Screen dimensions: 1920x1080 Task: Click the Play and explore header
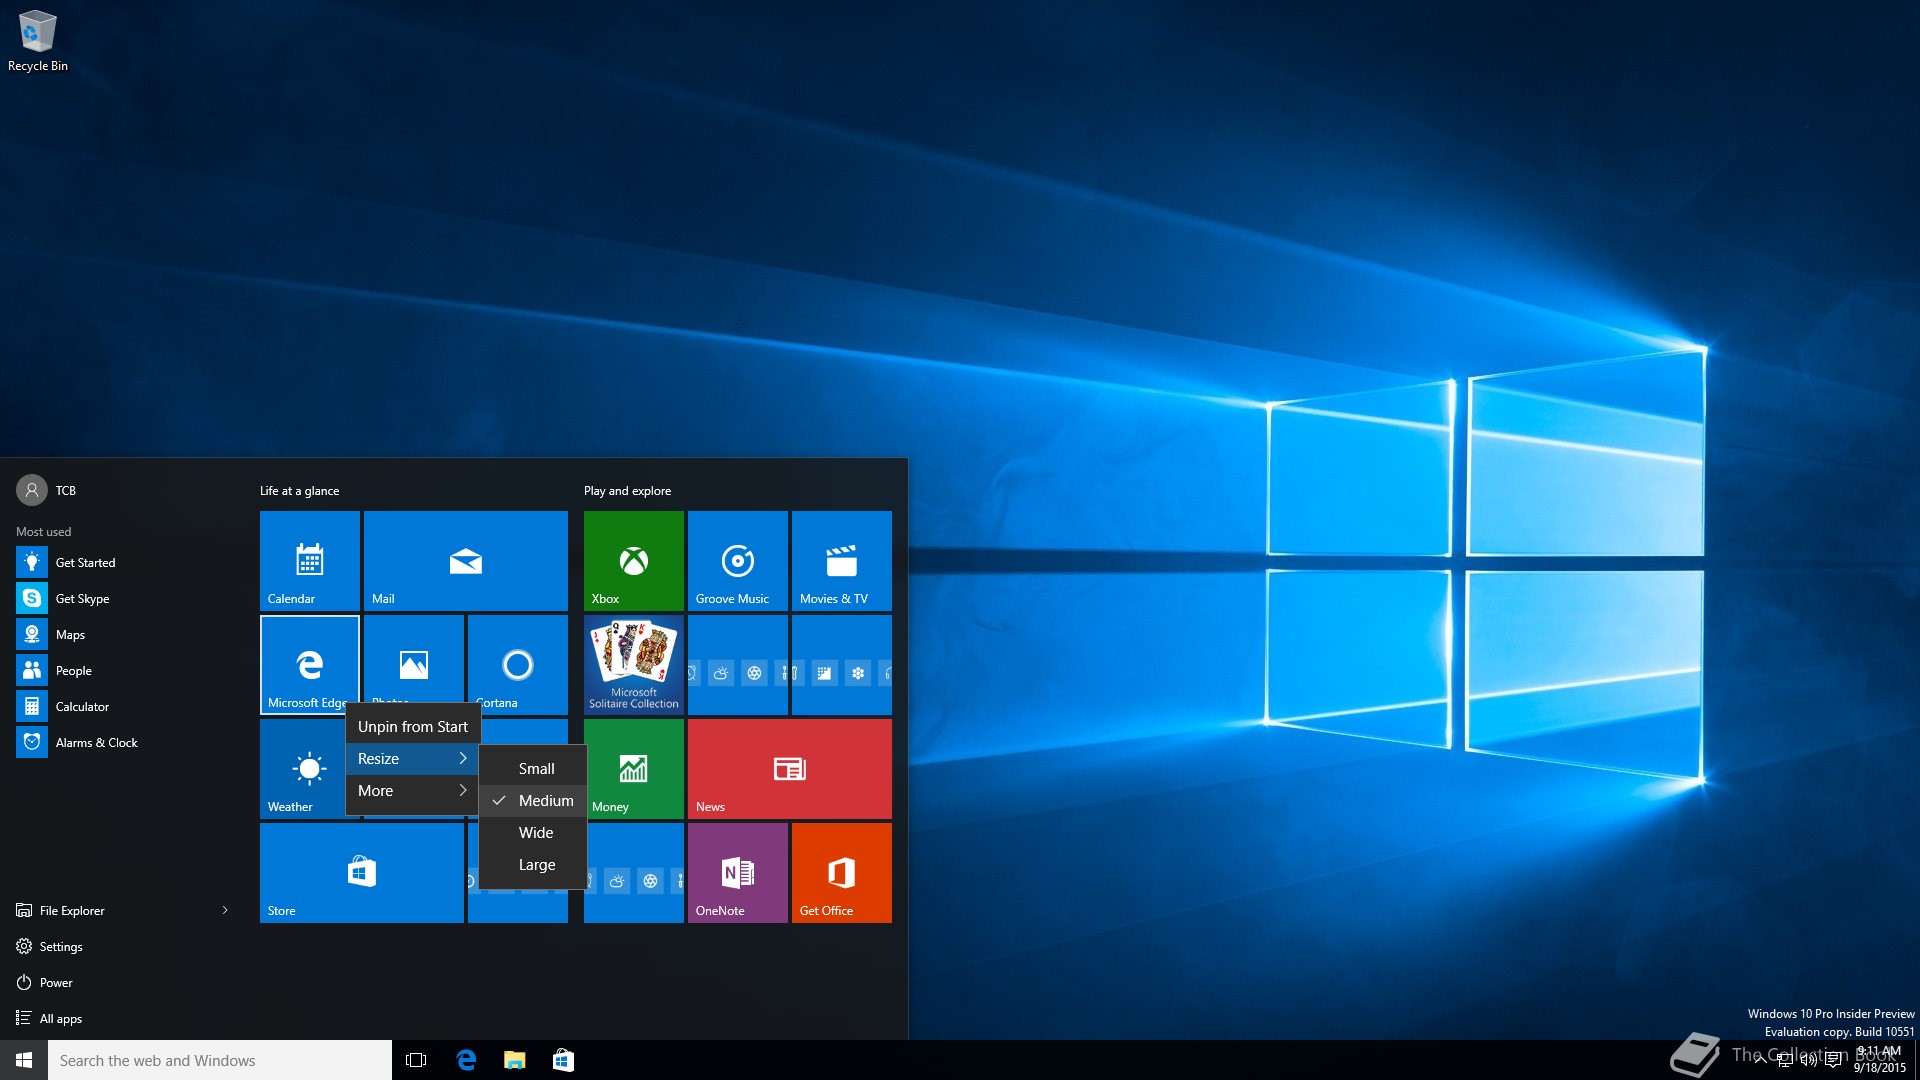click(x=628, y=491)
